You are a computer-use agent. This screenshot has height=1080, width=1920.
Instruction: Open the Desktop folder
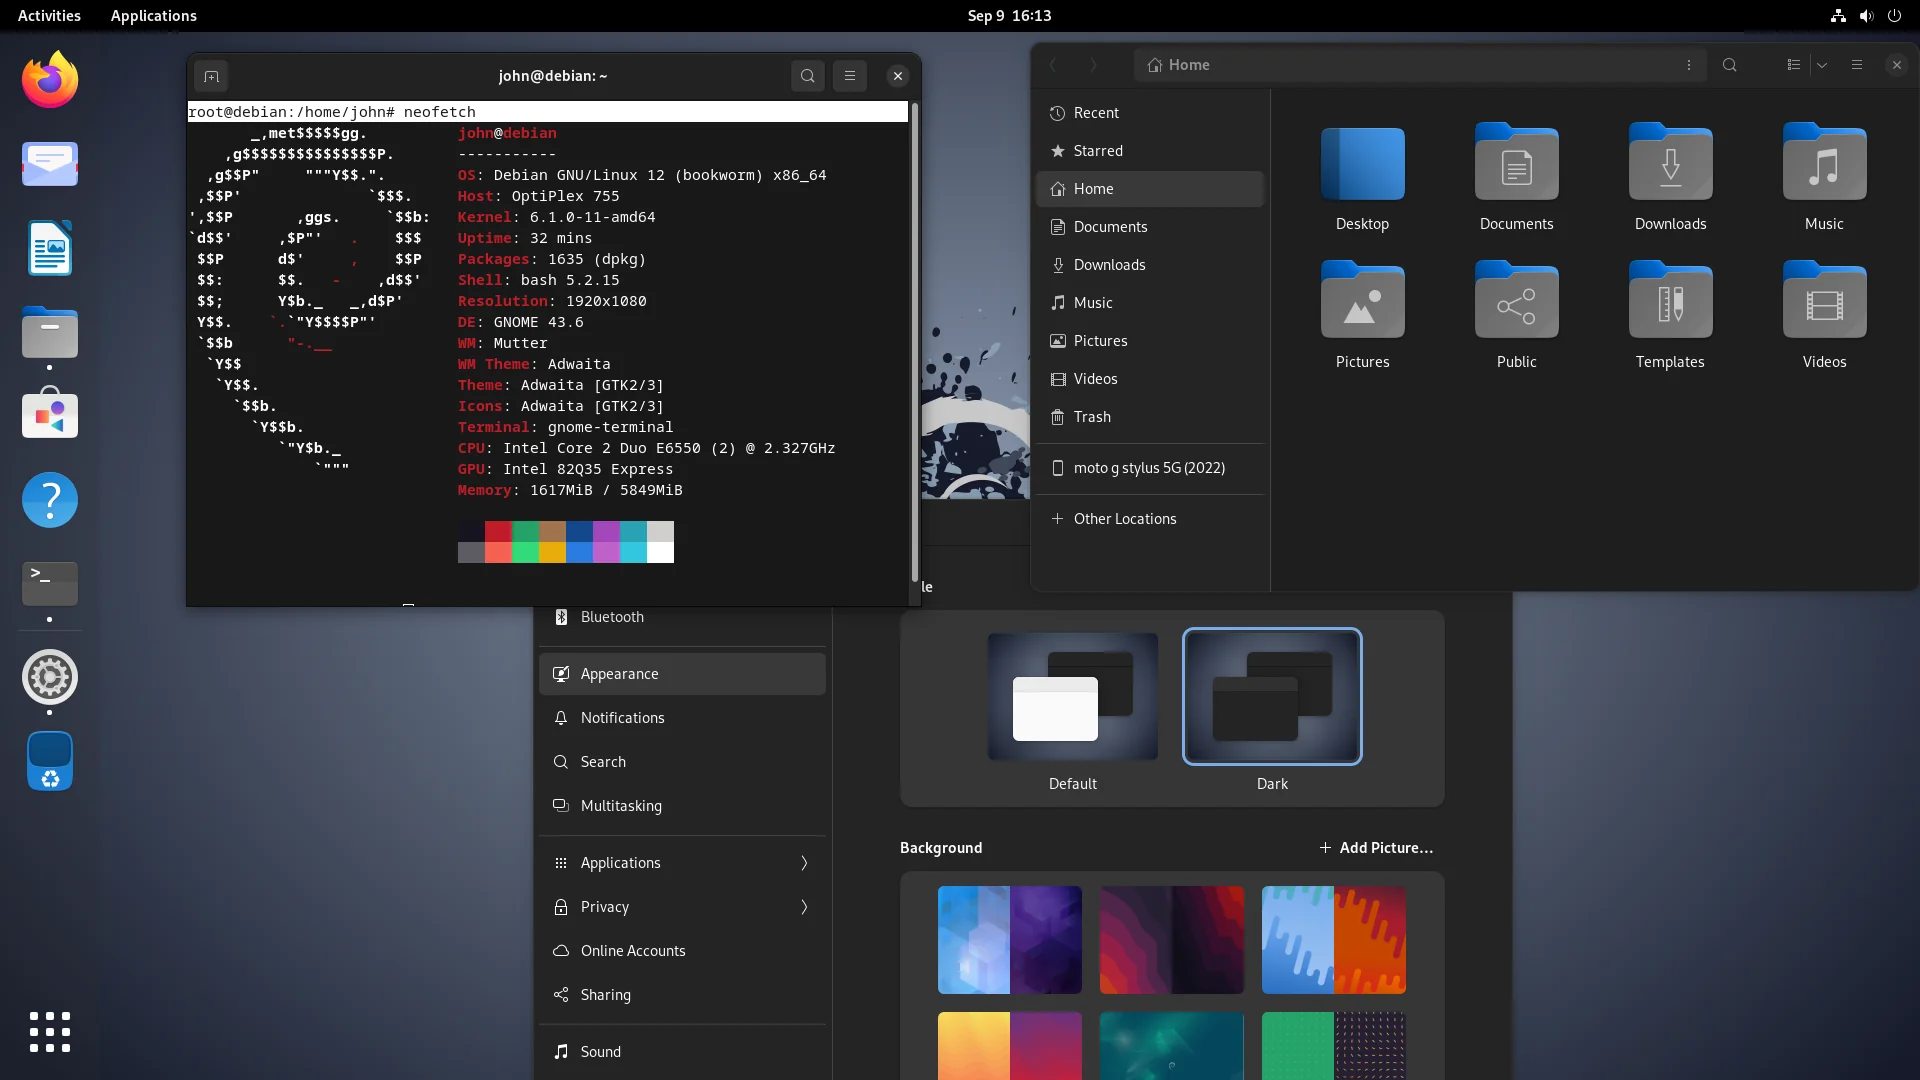[x=1362, y=179]
